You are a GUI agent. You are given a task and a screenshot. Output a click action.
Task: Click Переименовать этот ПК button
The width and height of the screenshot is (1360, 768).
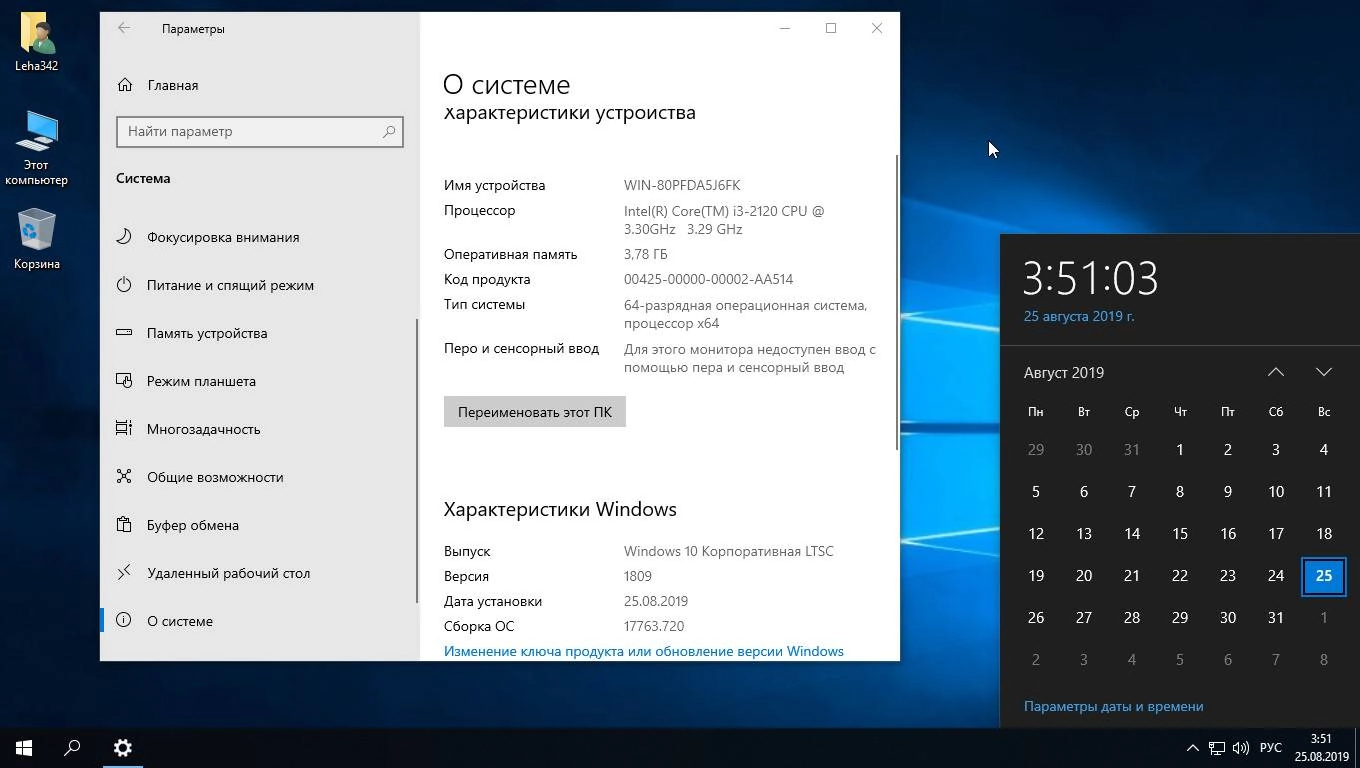point(535,412)
